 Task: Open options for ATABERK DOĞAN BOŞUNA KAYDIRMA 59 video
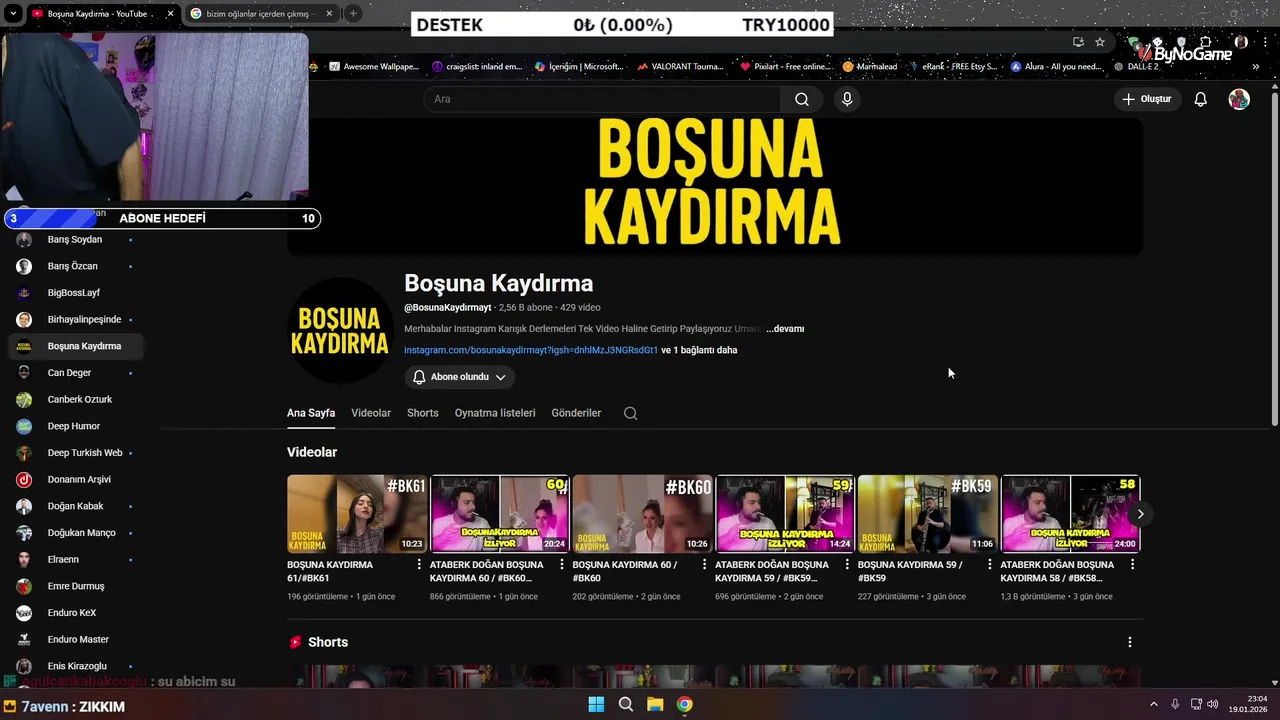pos(847,565)
